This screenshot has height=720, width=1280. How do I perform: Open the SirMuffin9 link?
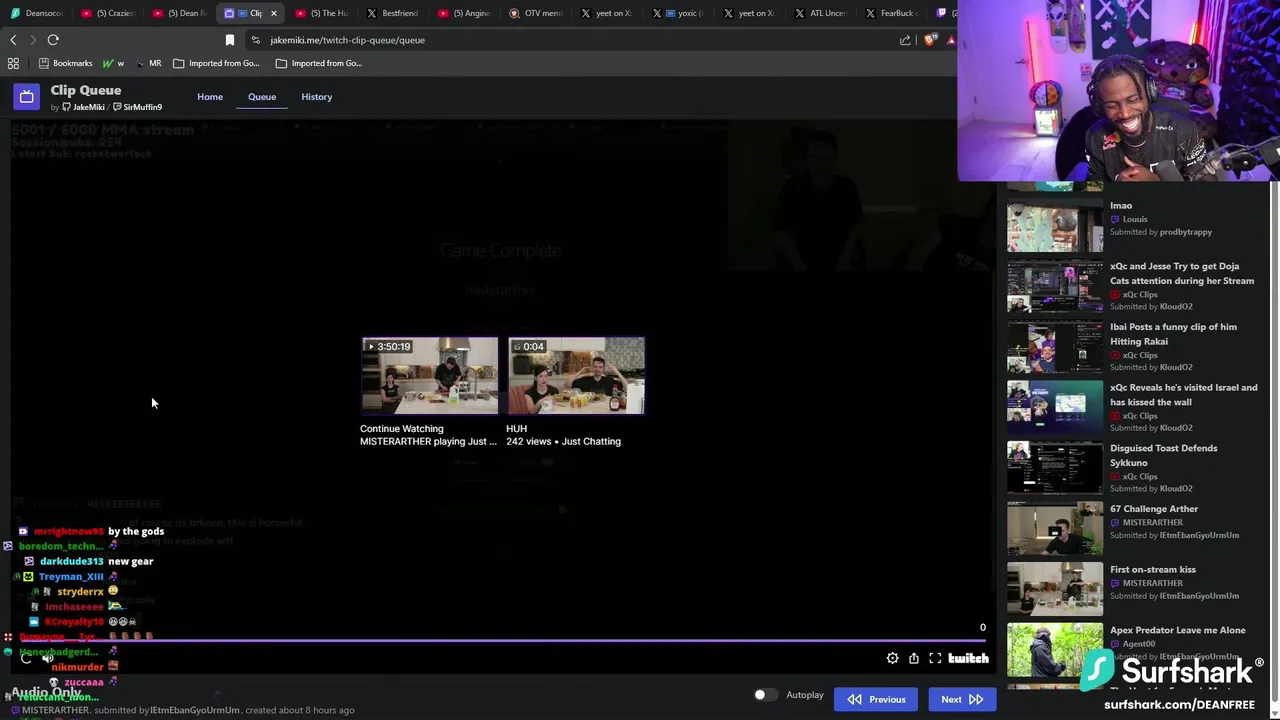137,107
